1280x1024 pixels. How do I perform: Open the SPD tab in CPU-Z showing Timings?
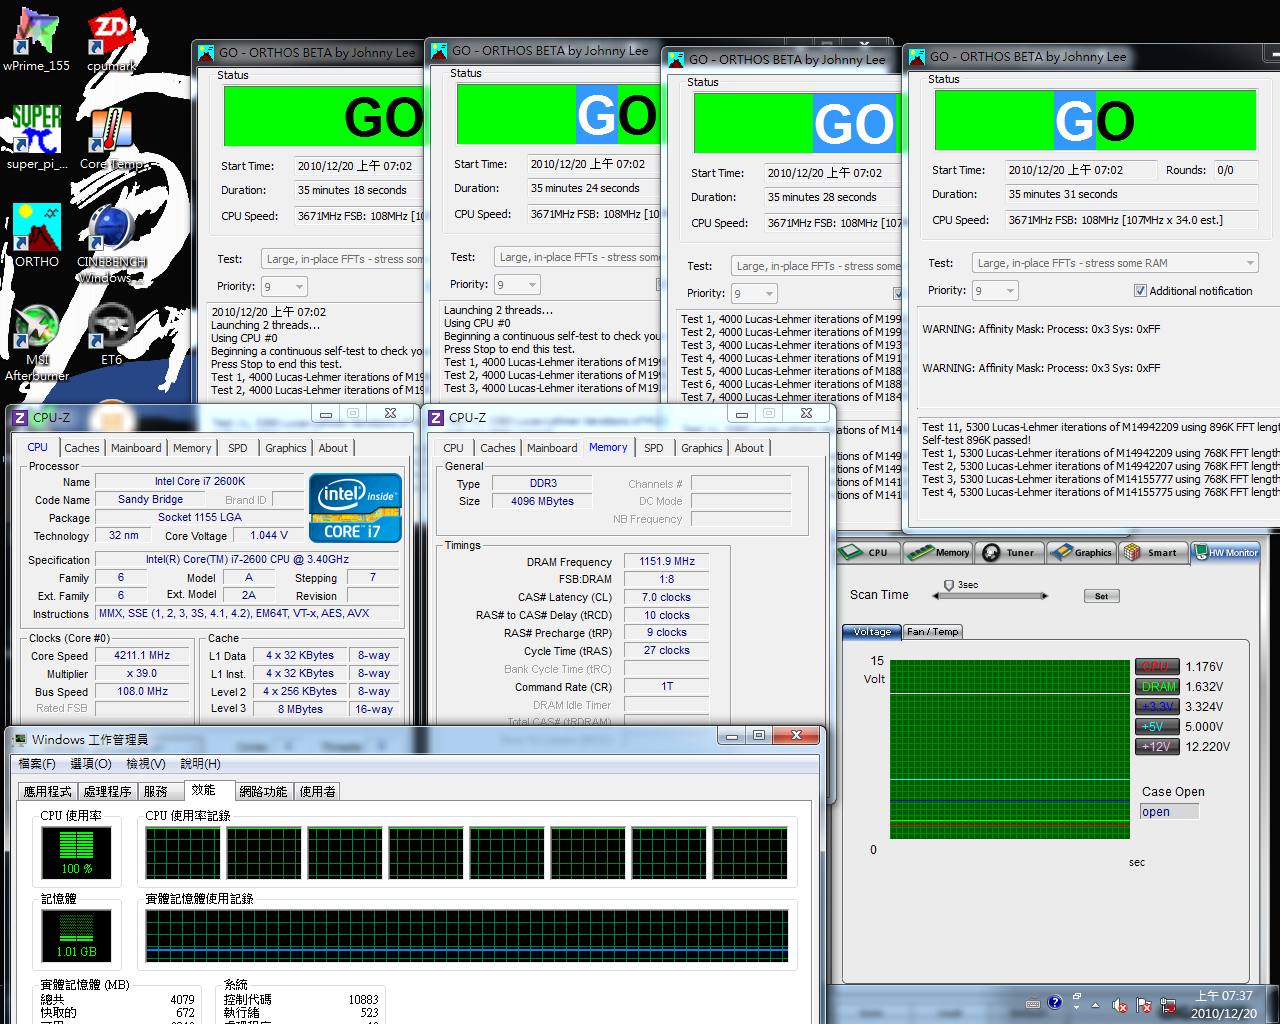pos(654,448)
